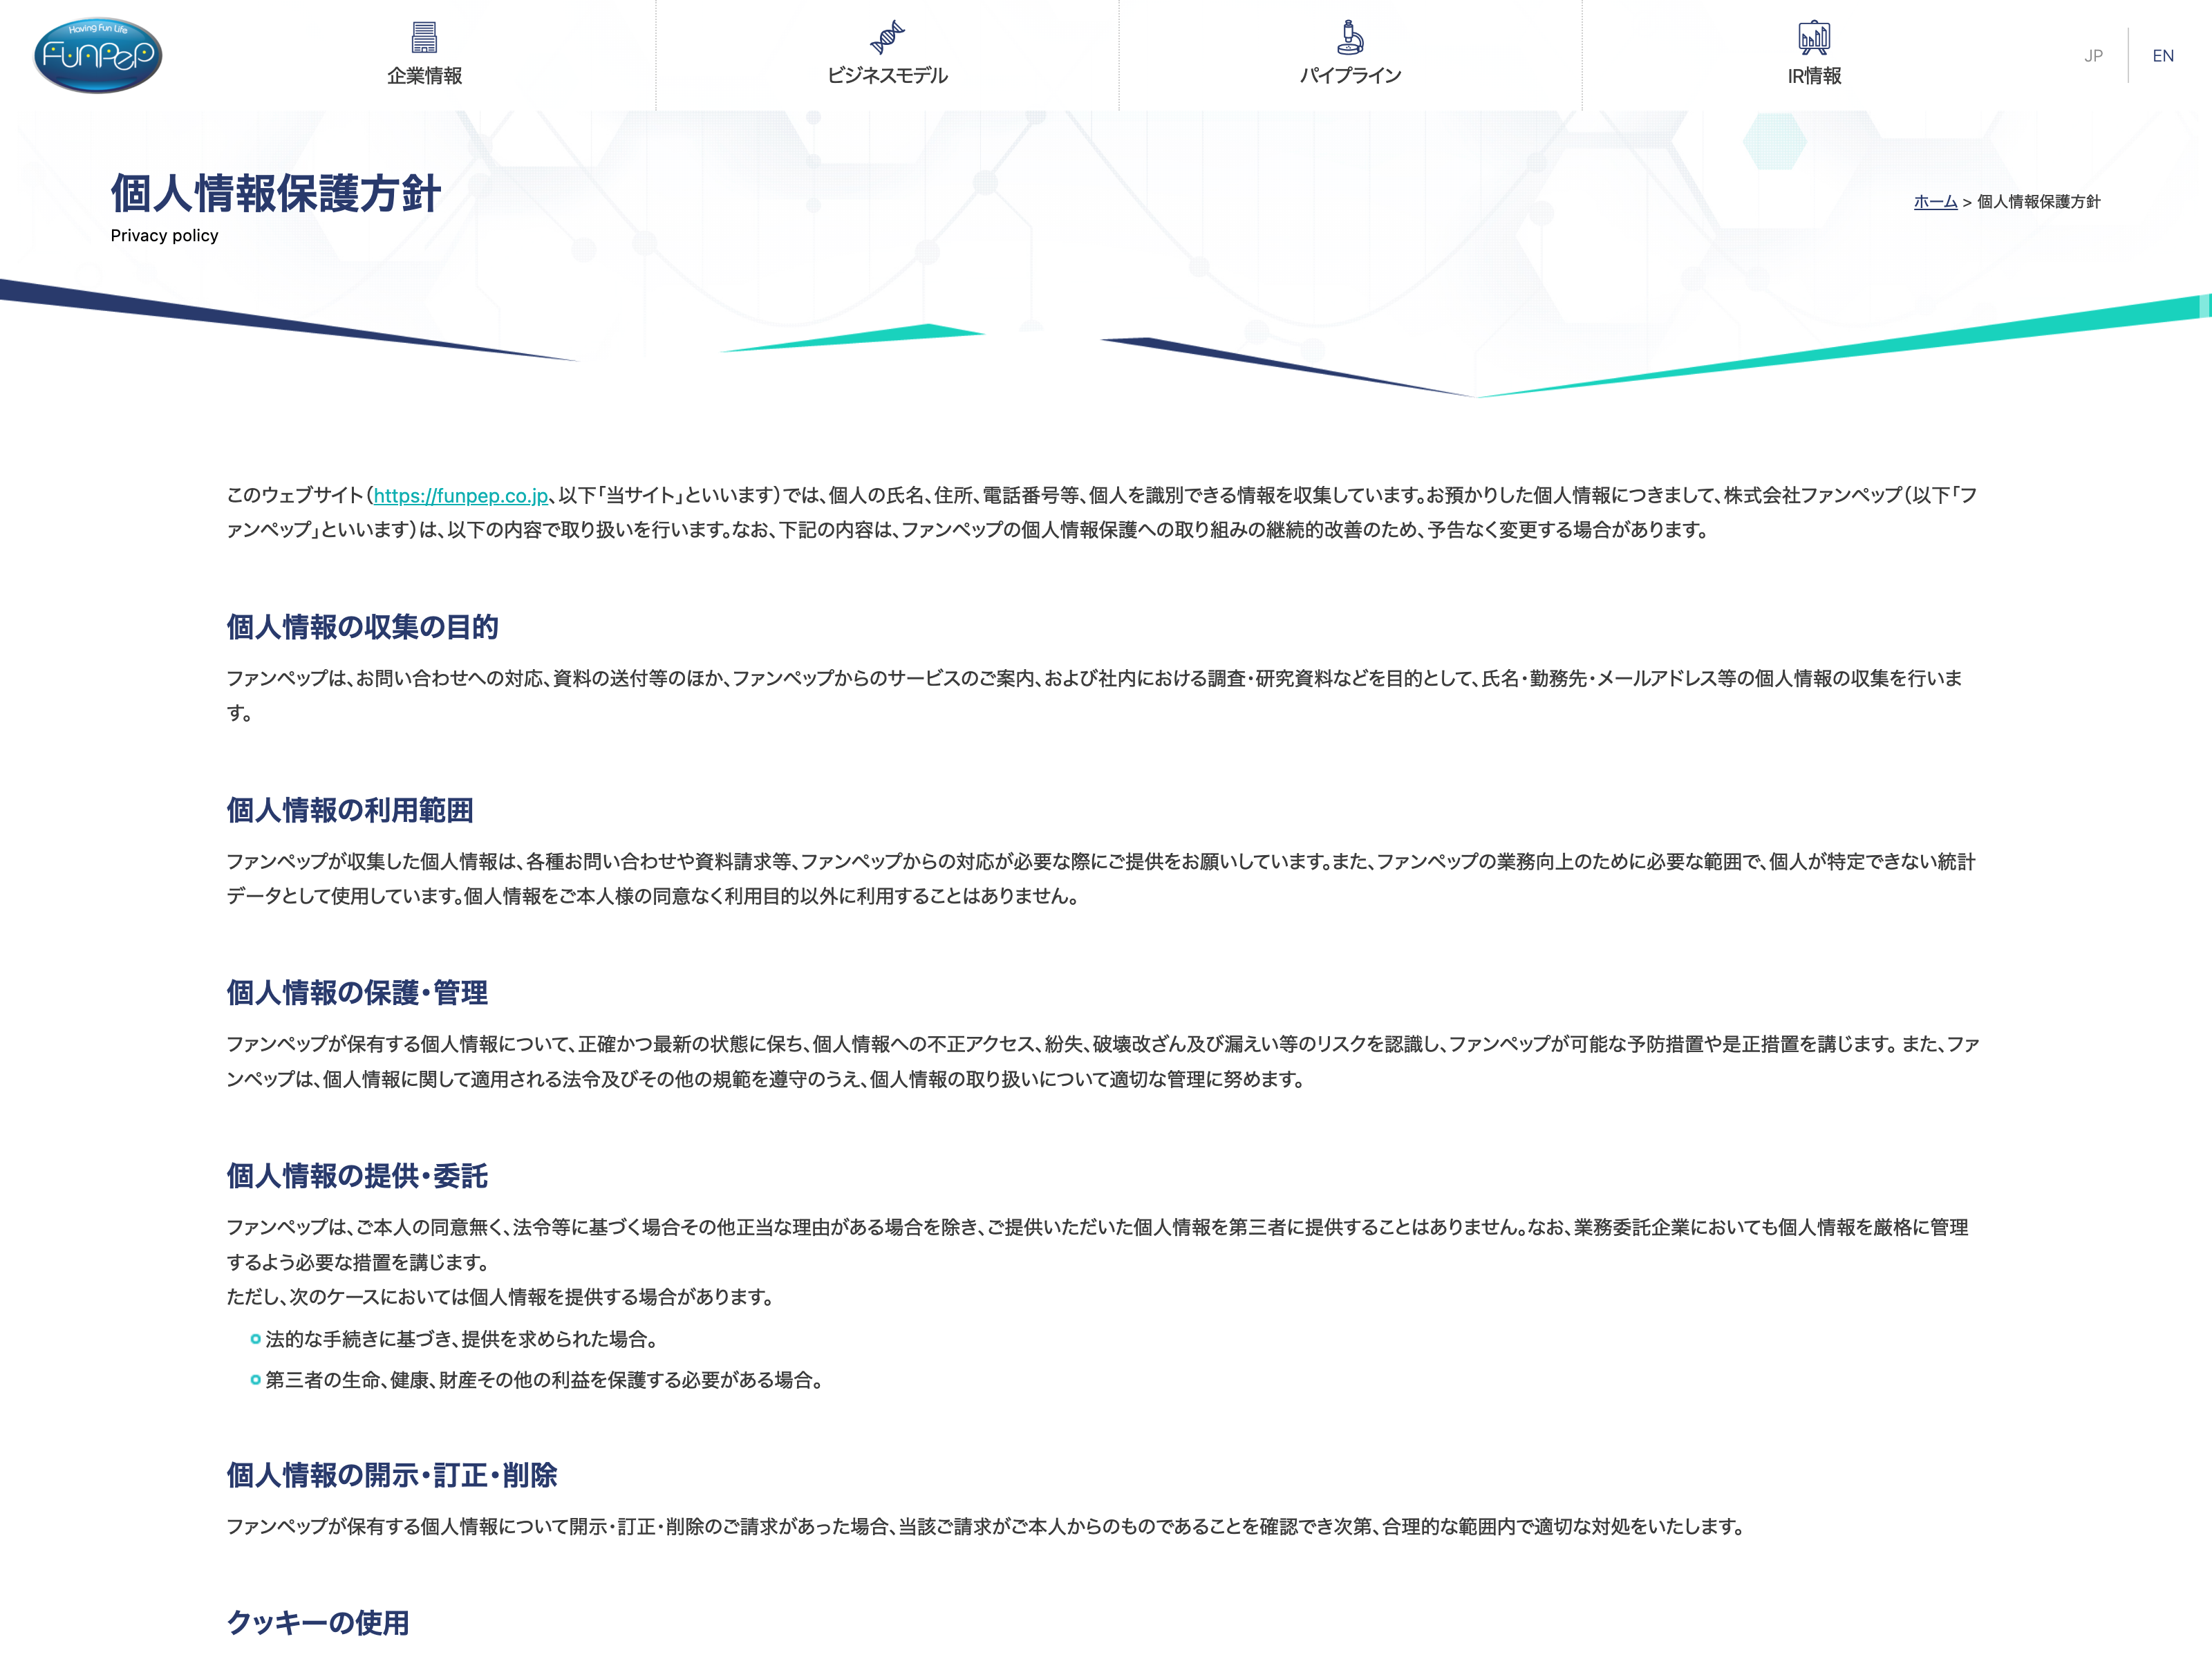This screenshot has height=1659, width=2212.
Task: Go to ホーム breadcrumb link
Action: pyautogui.click(x=1935, y=202)
